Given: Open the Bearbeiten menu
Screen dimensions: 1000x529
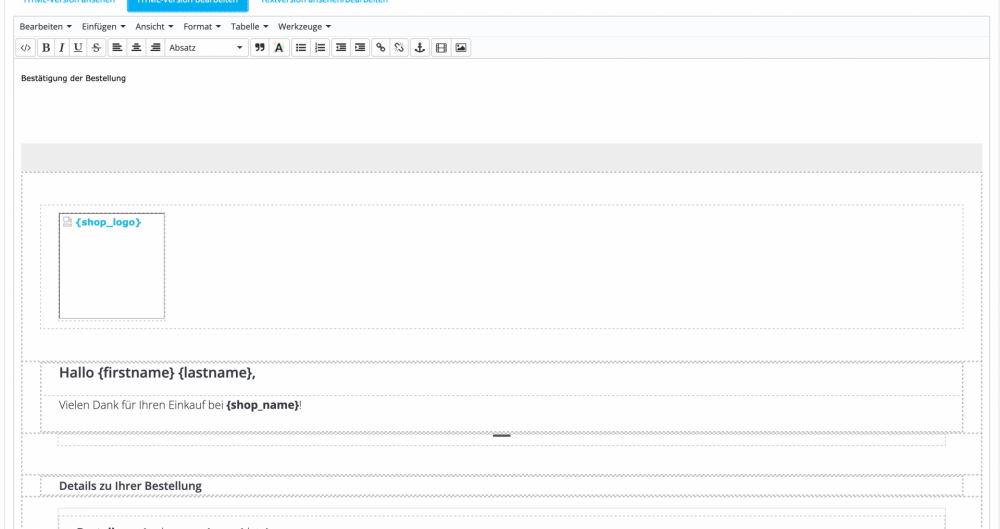Looking at the screenshot, I should click(45, 27).
